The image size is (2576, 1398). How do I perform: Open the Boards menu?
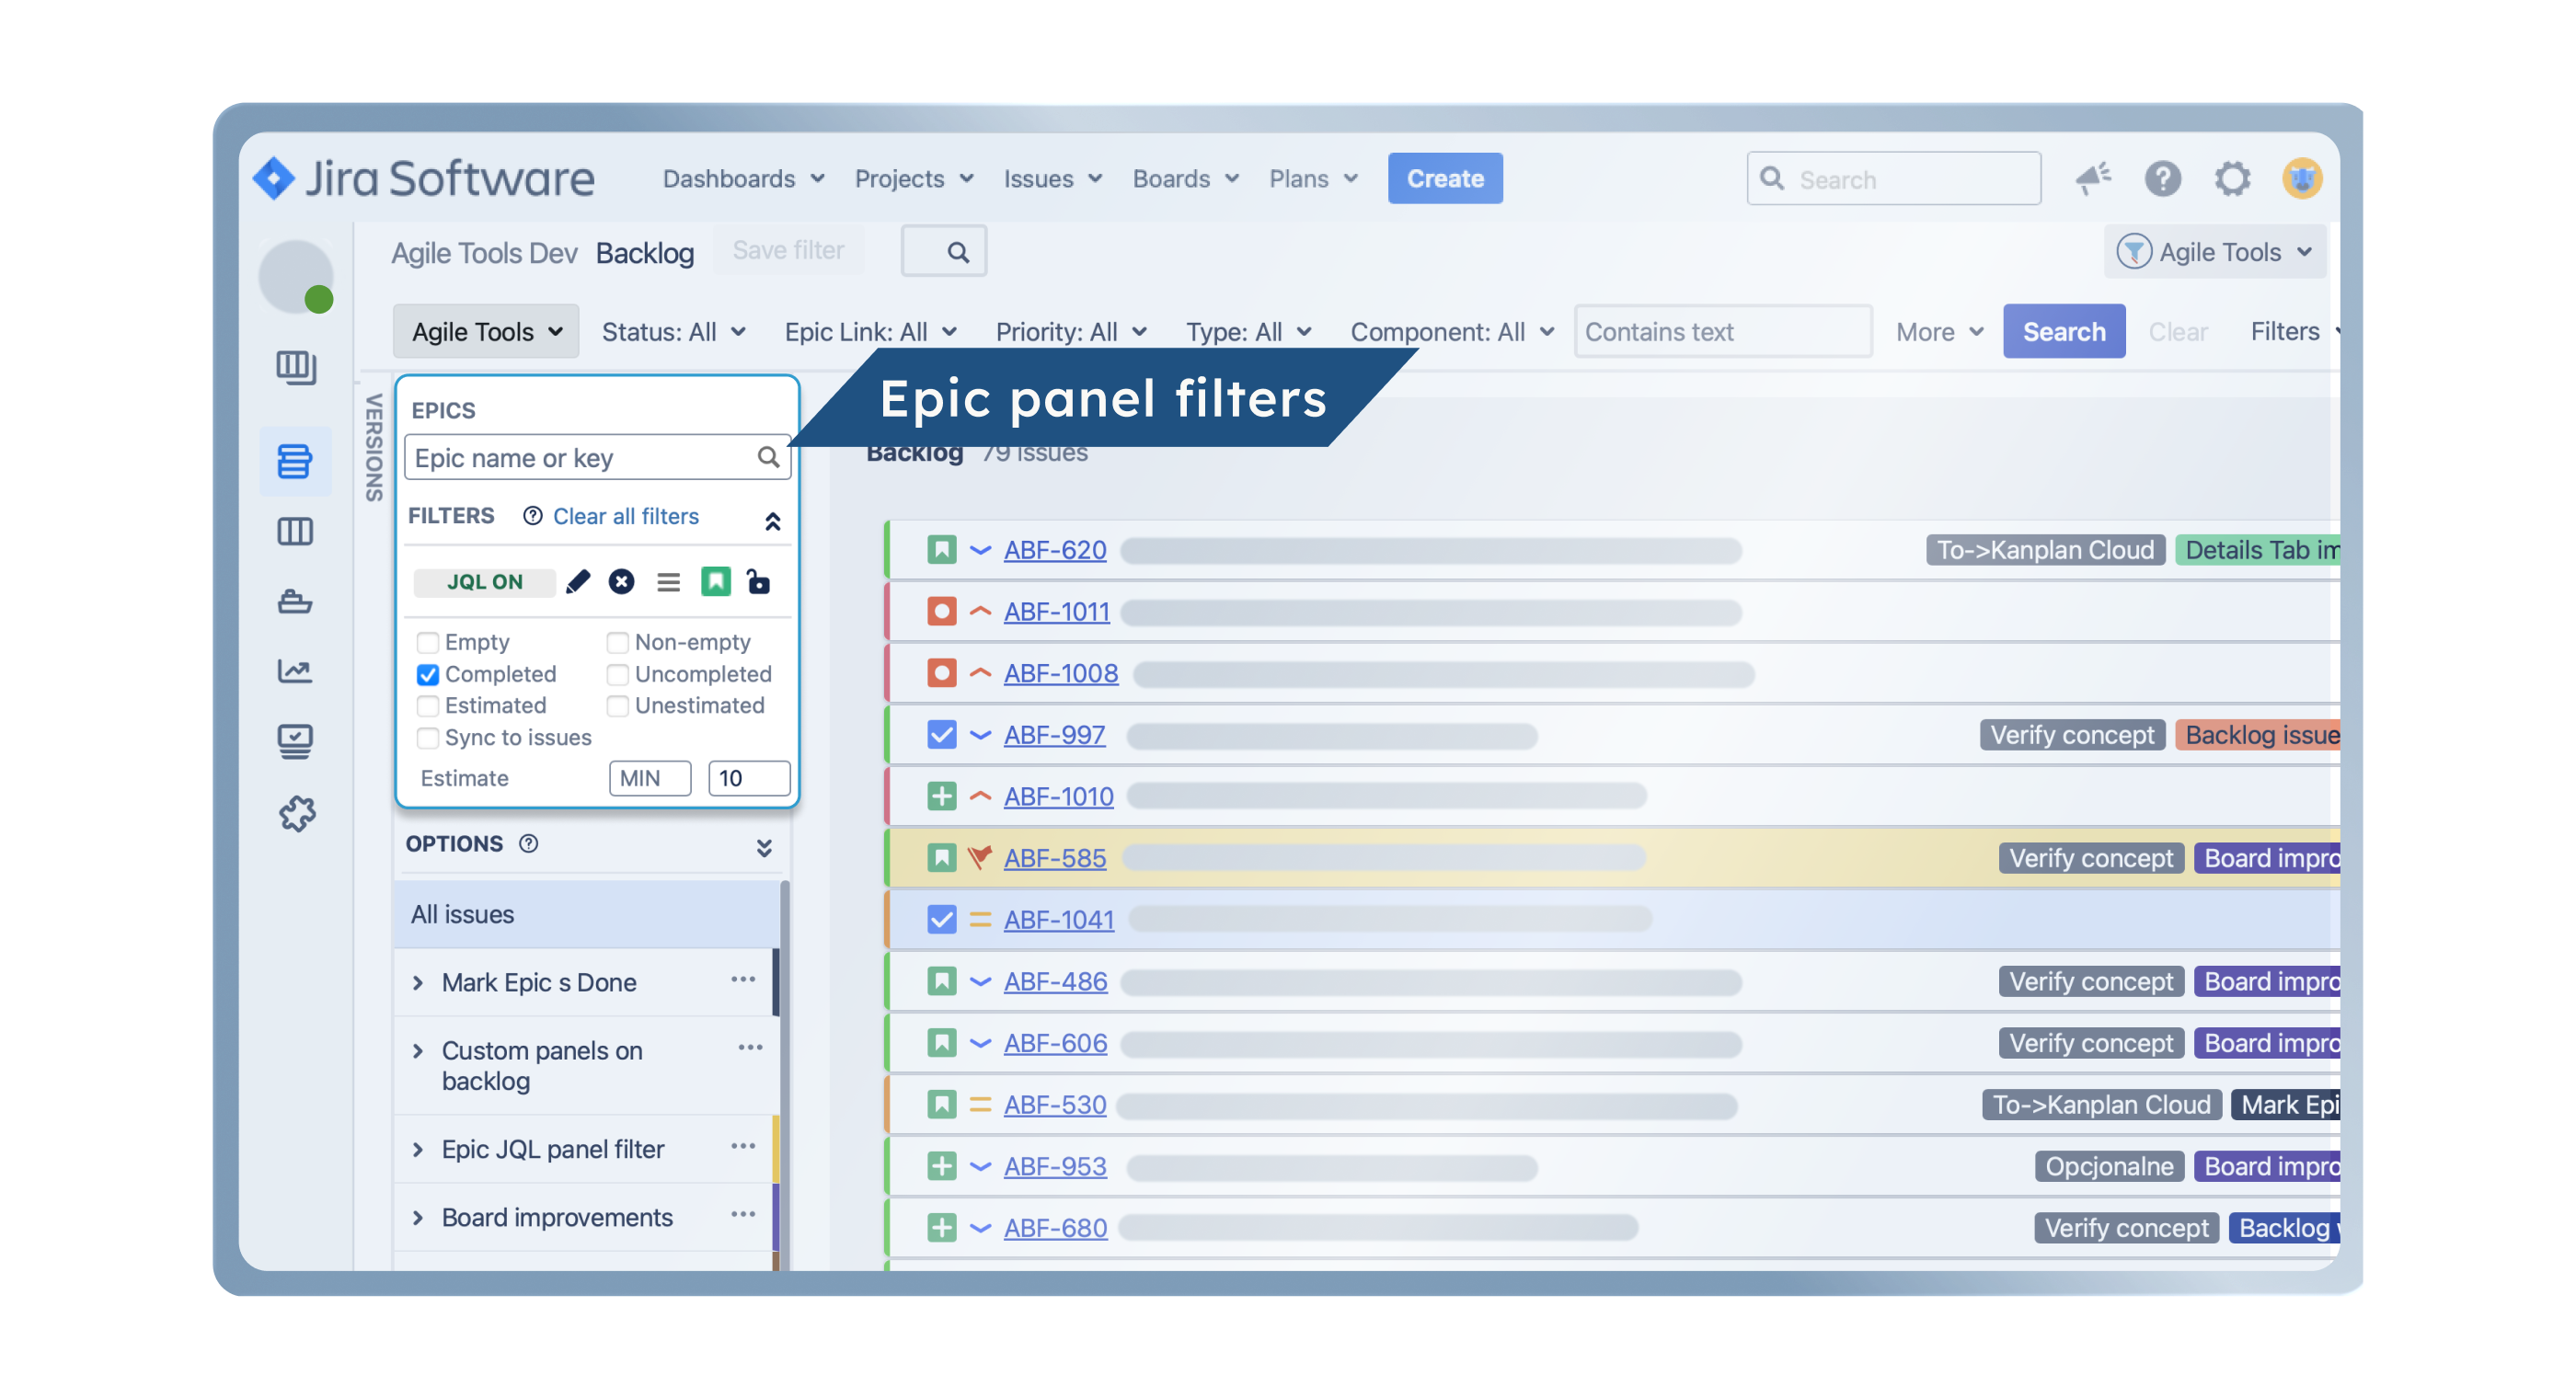click(x=1185, y=179)
